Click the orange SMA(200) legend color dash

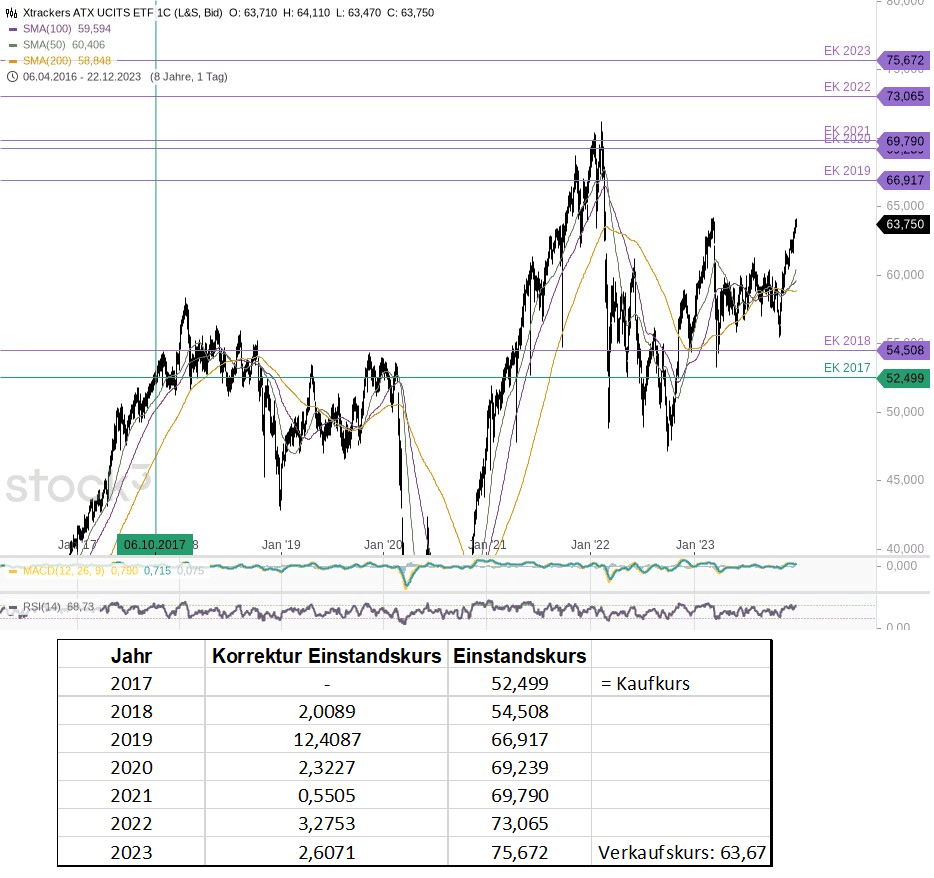pyautogui.click(x=13, y=61)
